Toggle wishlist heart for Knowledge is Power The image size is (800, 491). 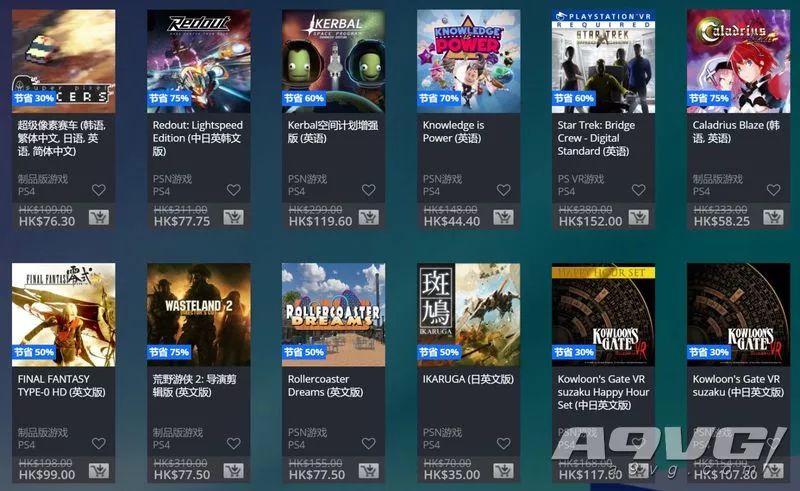[x=504, y=190]
